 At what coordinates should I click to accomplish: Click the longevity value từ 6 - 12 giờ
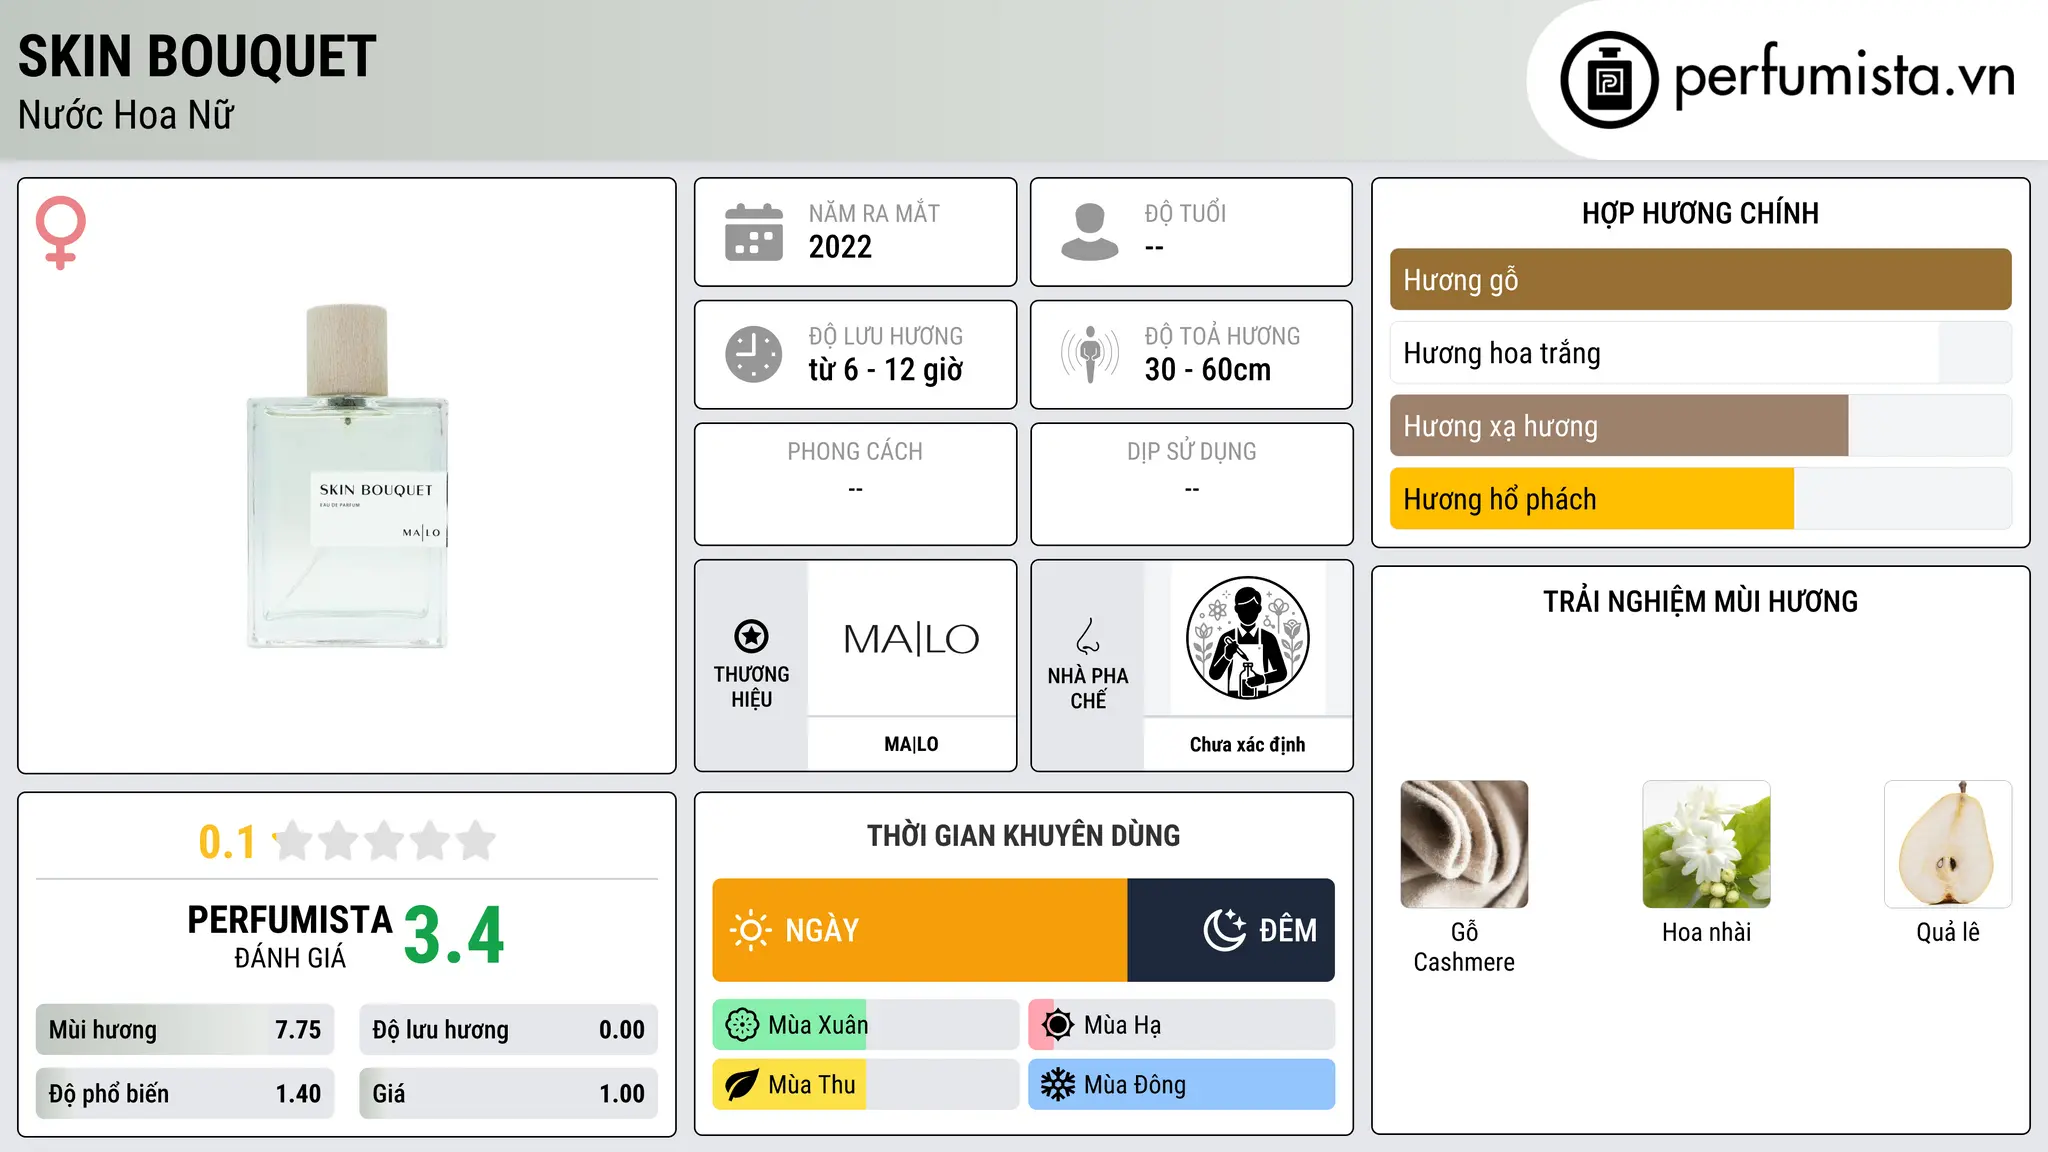886,370
